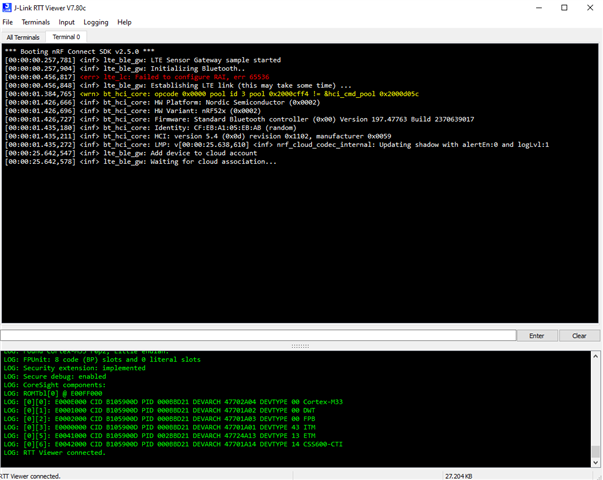This screenshot has height=480, width=603.
Task: Focus the terminal input text field
Action: click(258, 335)
